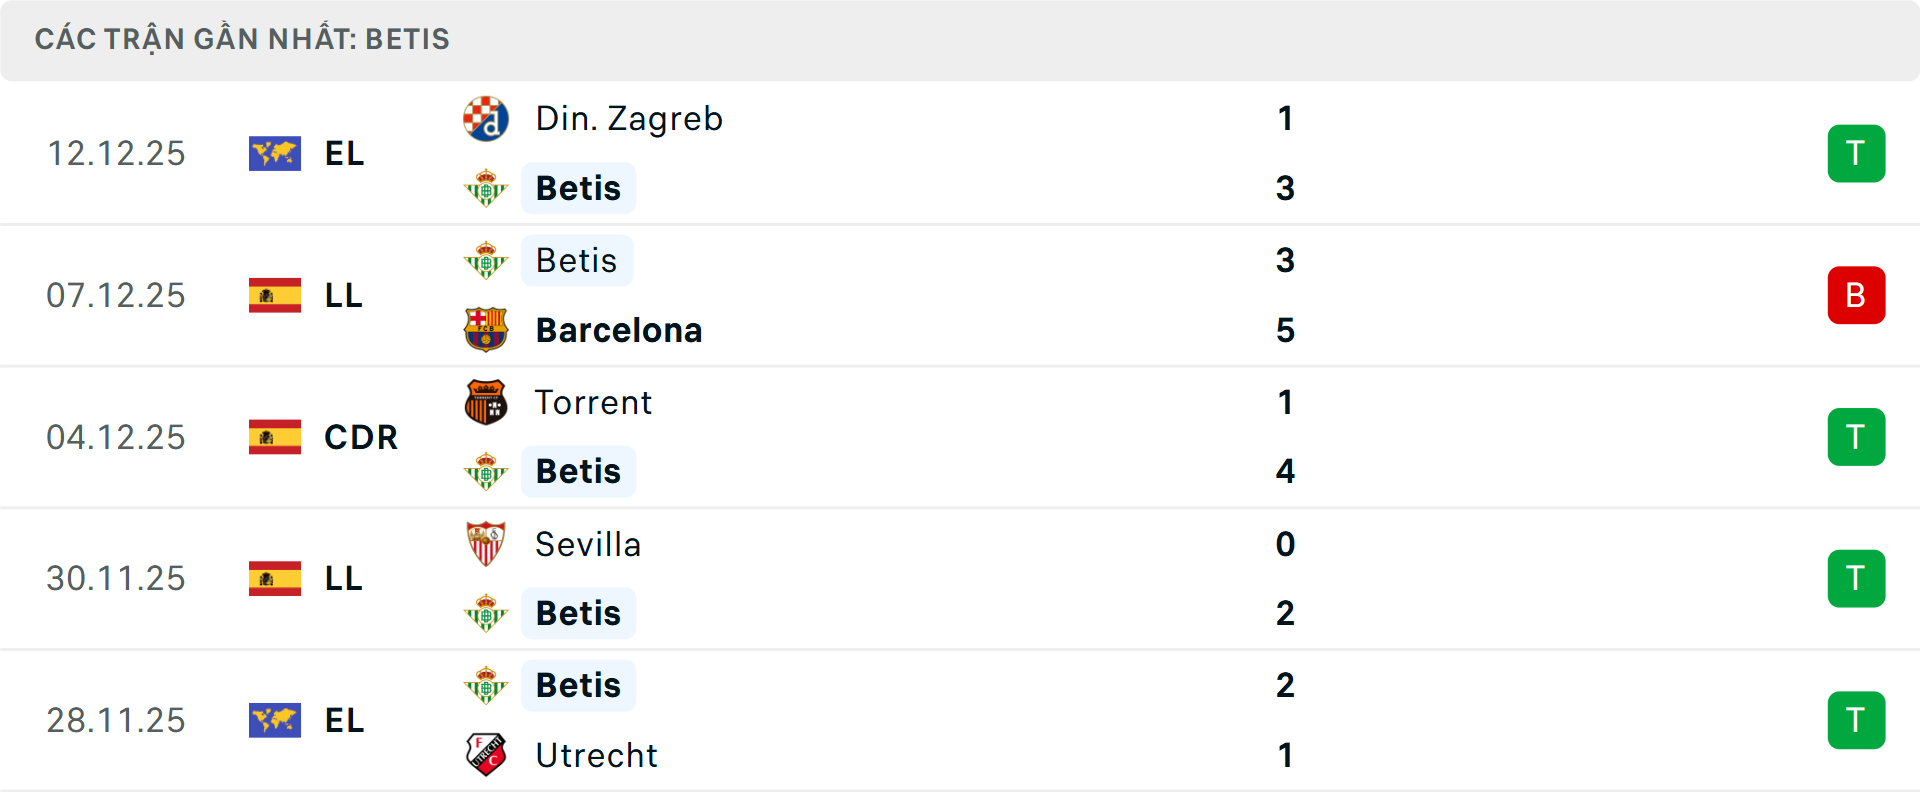
Task: Click the Sevilla club crest
Action: (x=486, y=544)
